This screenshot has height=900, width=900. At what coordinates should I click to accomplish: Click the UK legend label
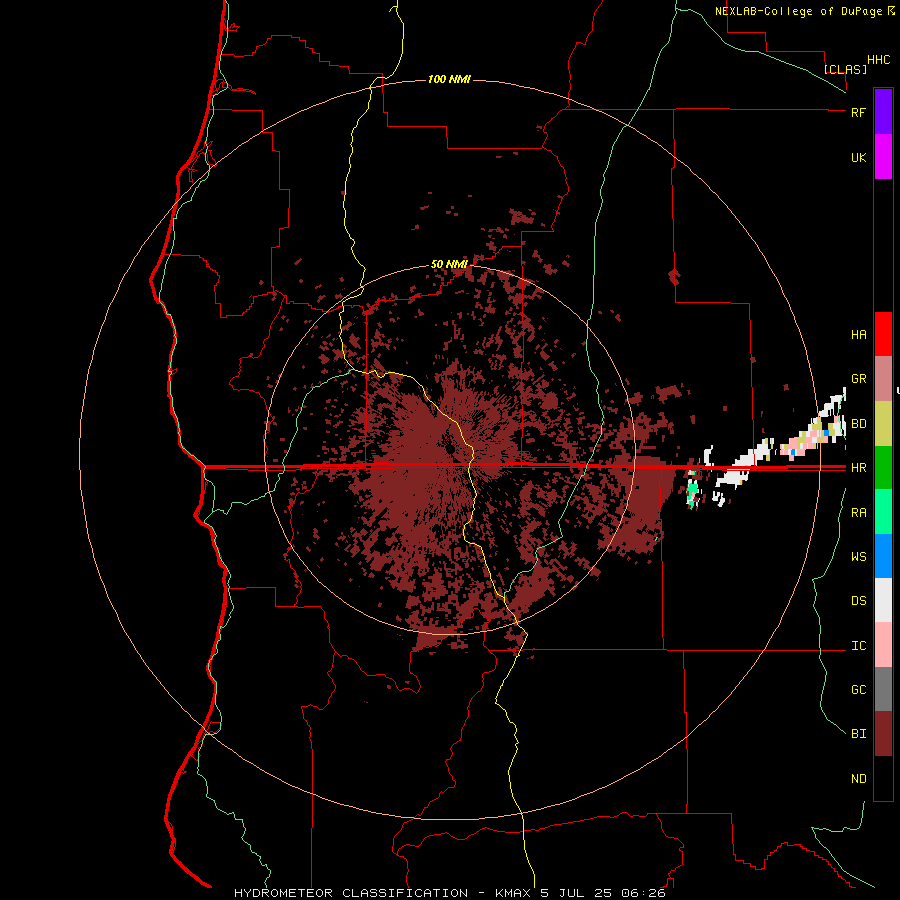(858, 157)
